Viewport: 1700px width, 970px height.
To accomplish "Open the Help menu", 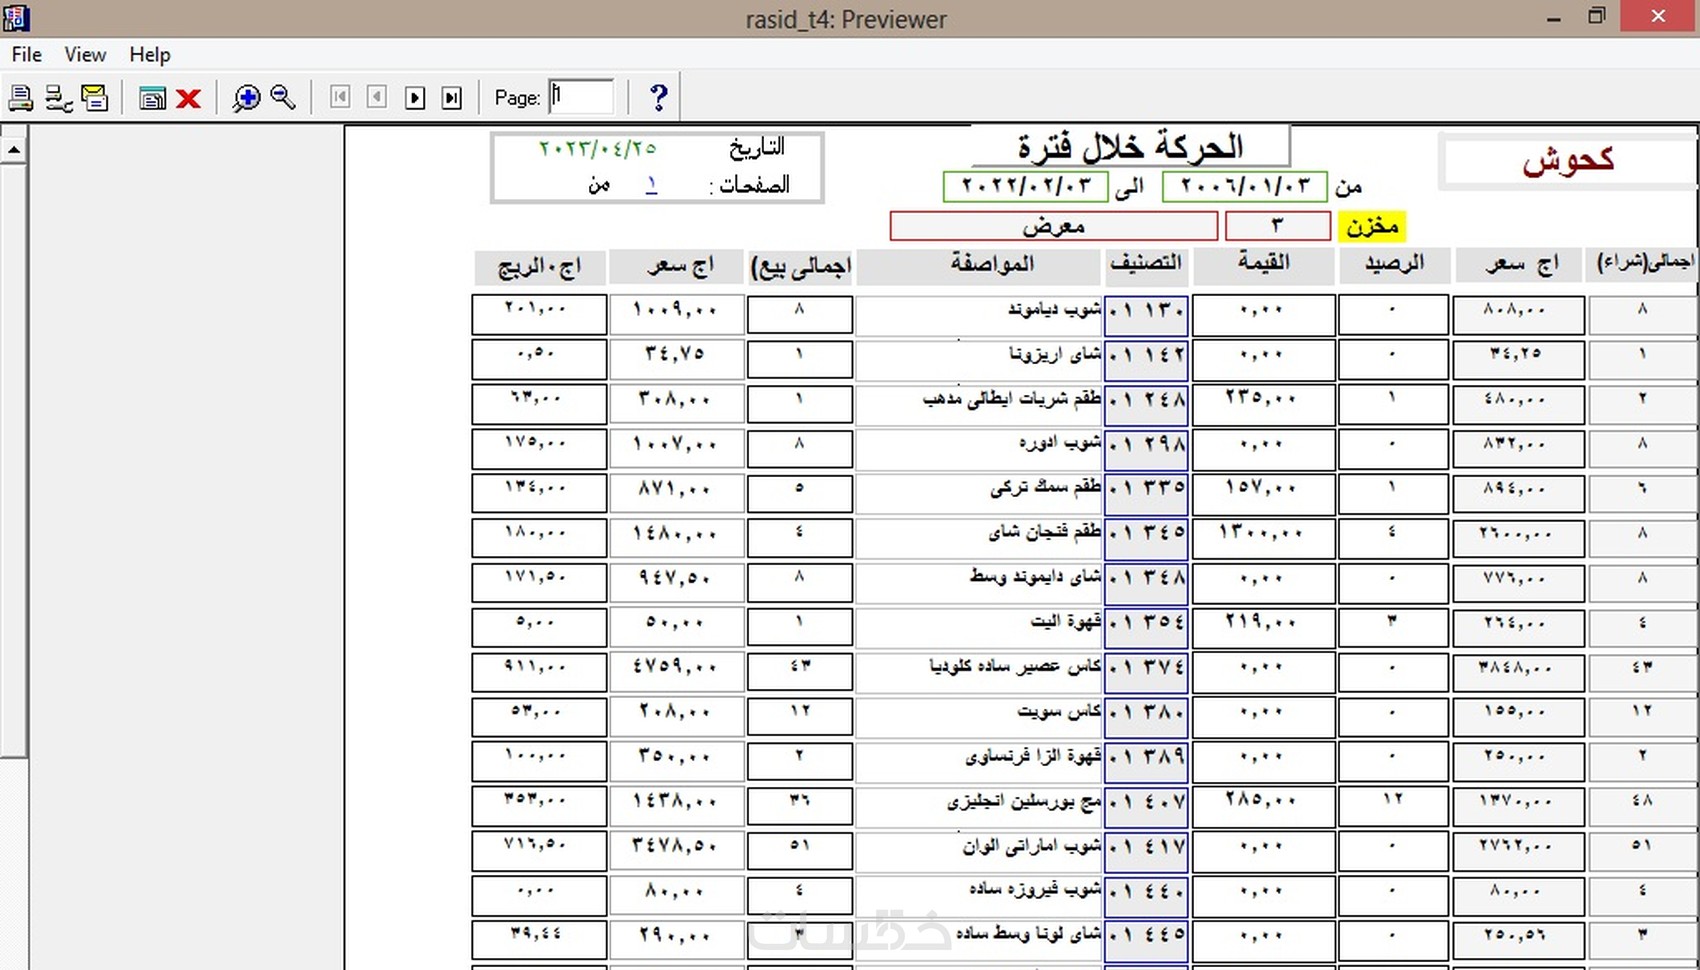I will pos(150,54).
